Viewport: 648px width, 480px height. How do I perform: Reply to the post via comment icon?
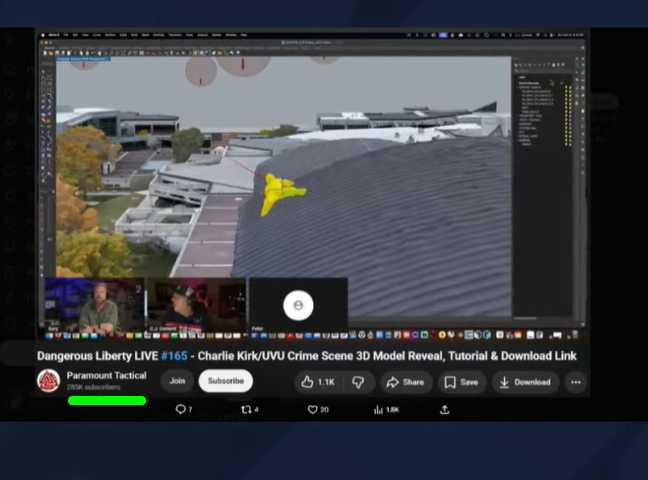(x=181, y=409)
